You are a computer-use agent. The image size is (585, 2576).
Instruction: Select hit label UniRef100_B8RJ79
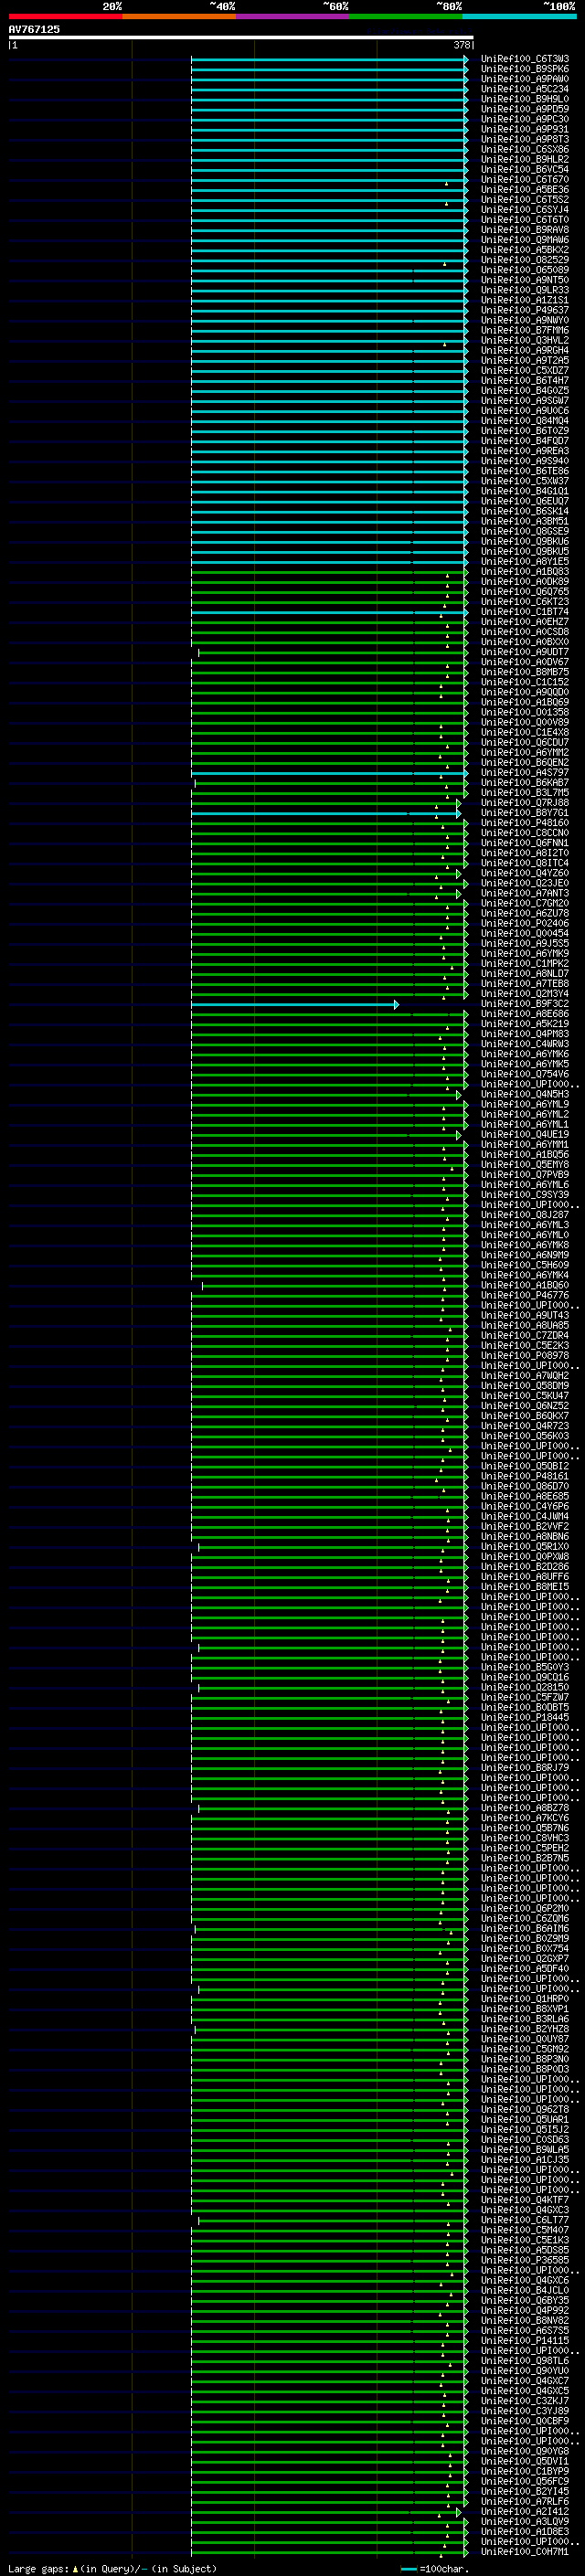coord(525,1768)
